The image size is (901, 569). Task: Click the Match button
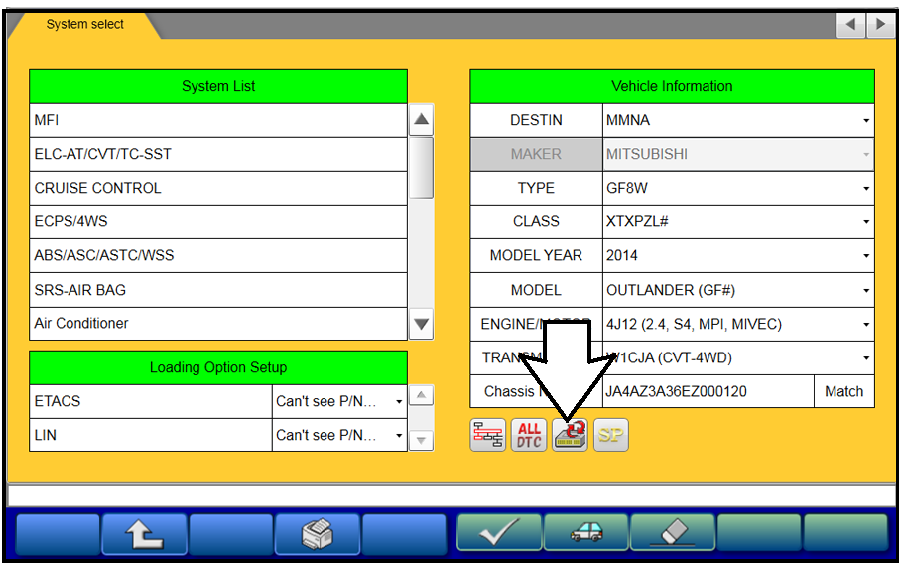[844, 391]
